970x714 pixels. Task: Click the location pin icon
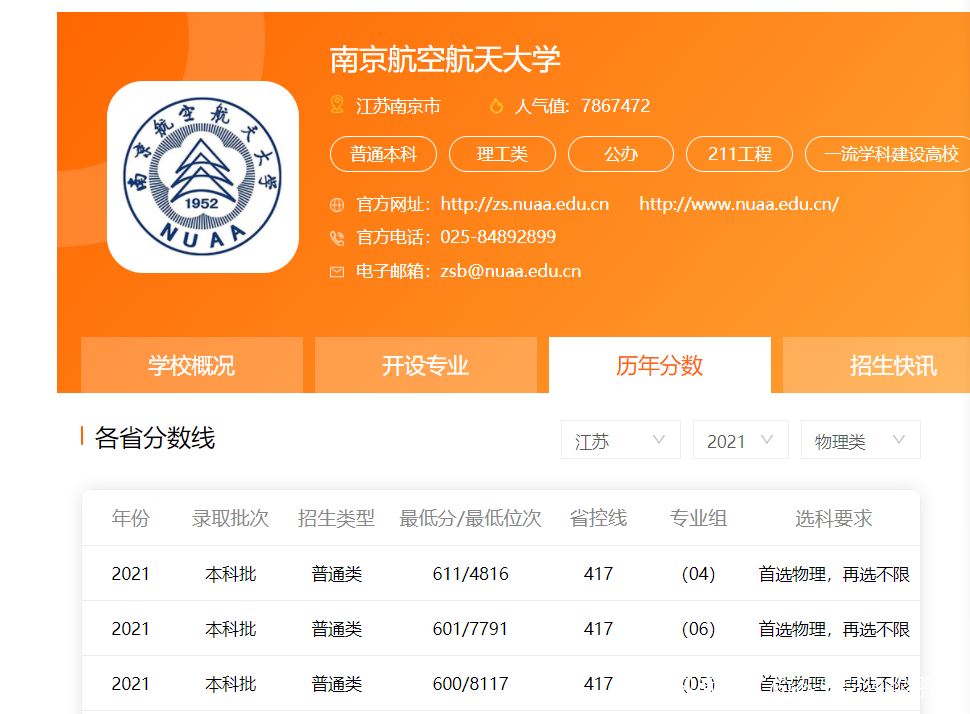[337, 105]
